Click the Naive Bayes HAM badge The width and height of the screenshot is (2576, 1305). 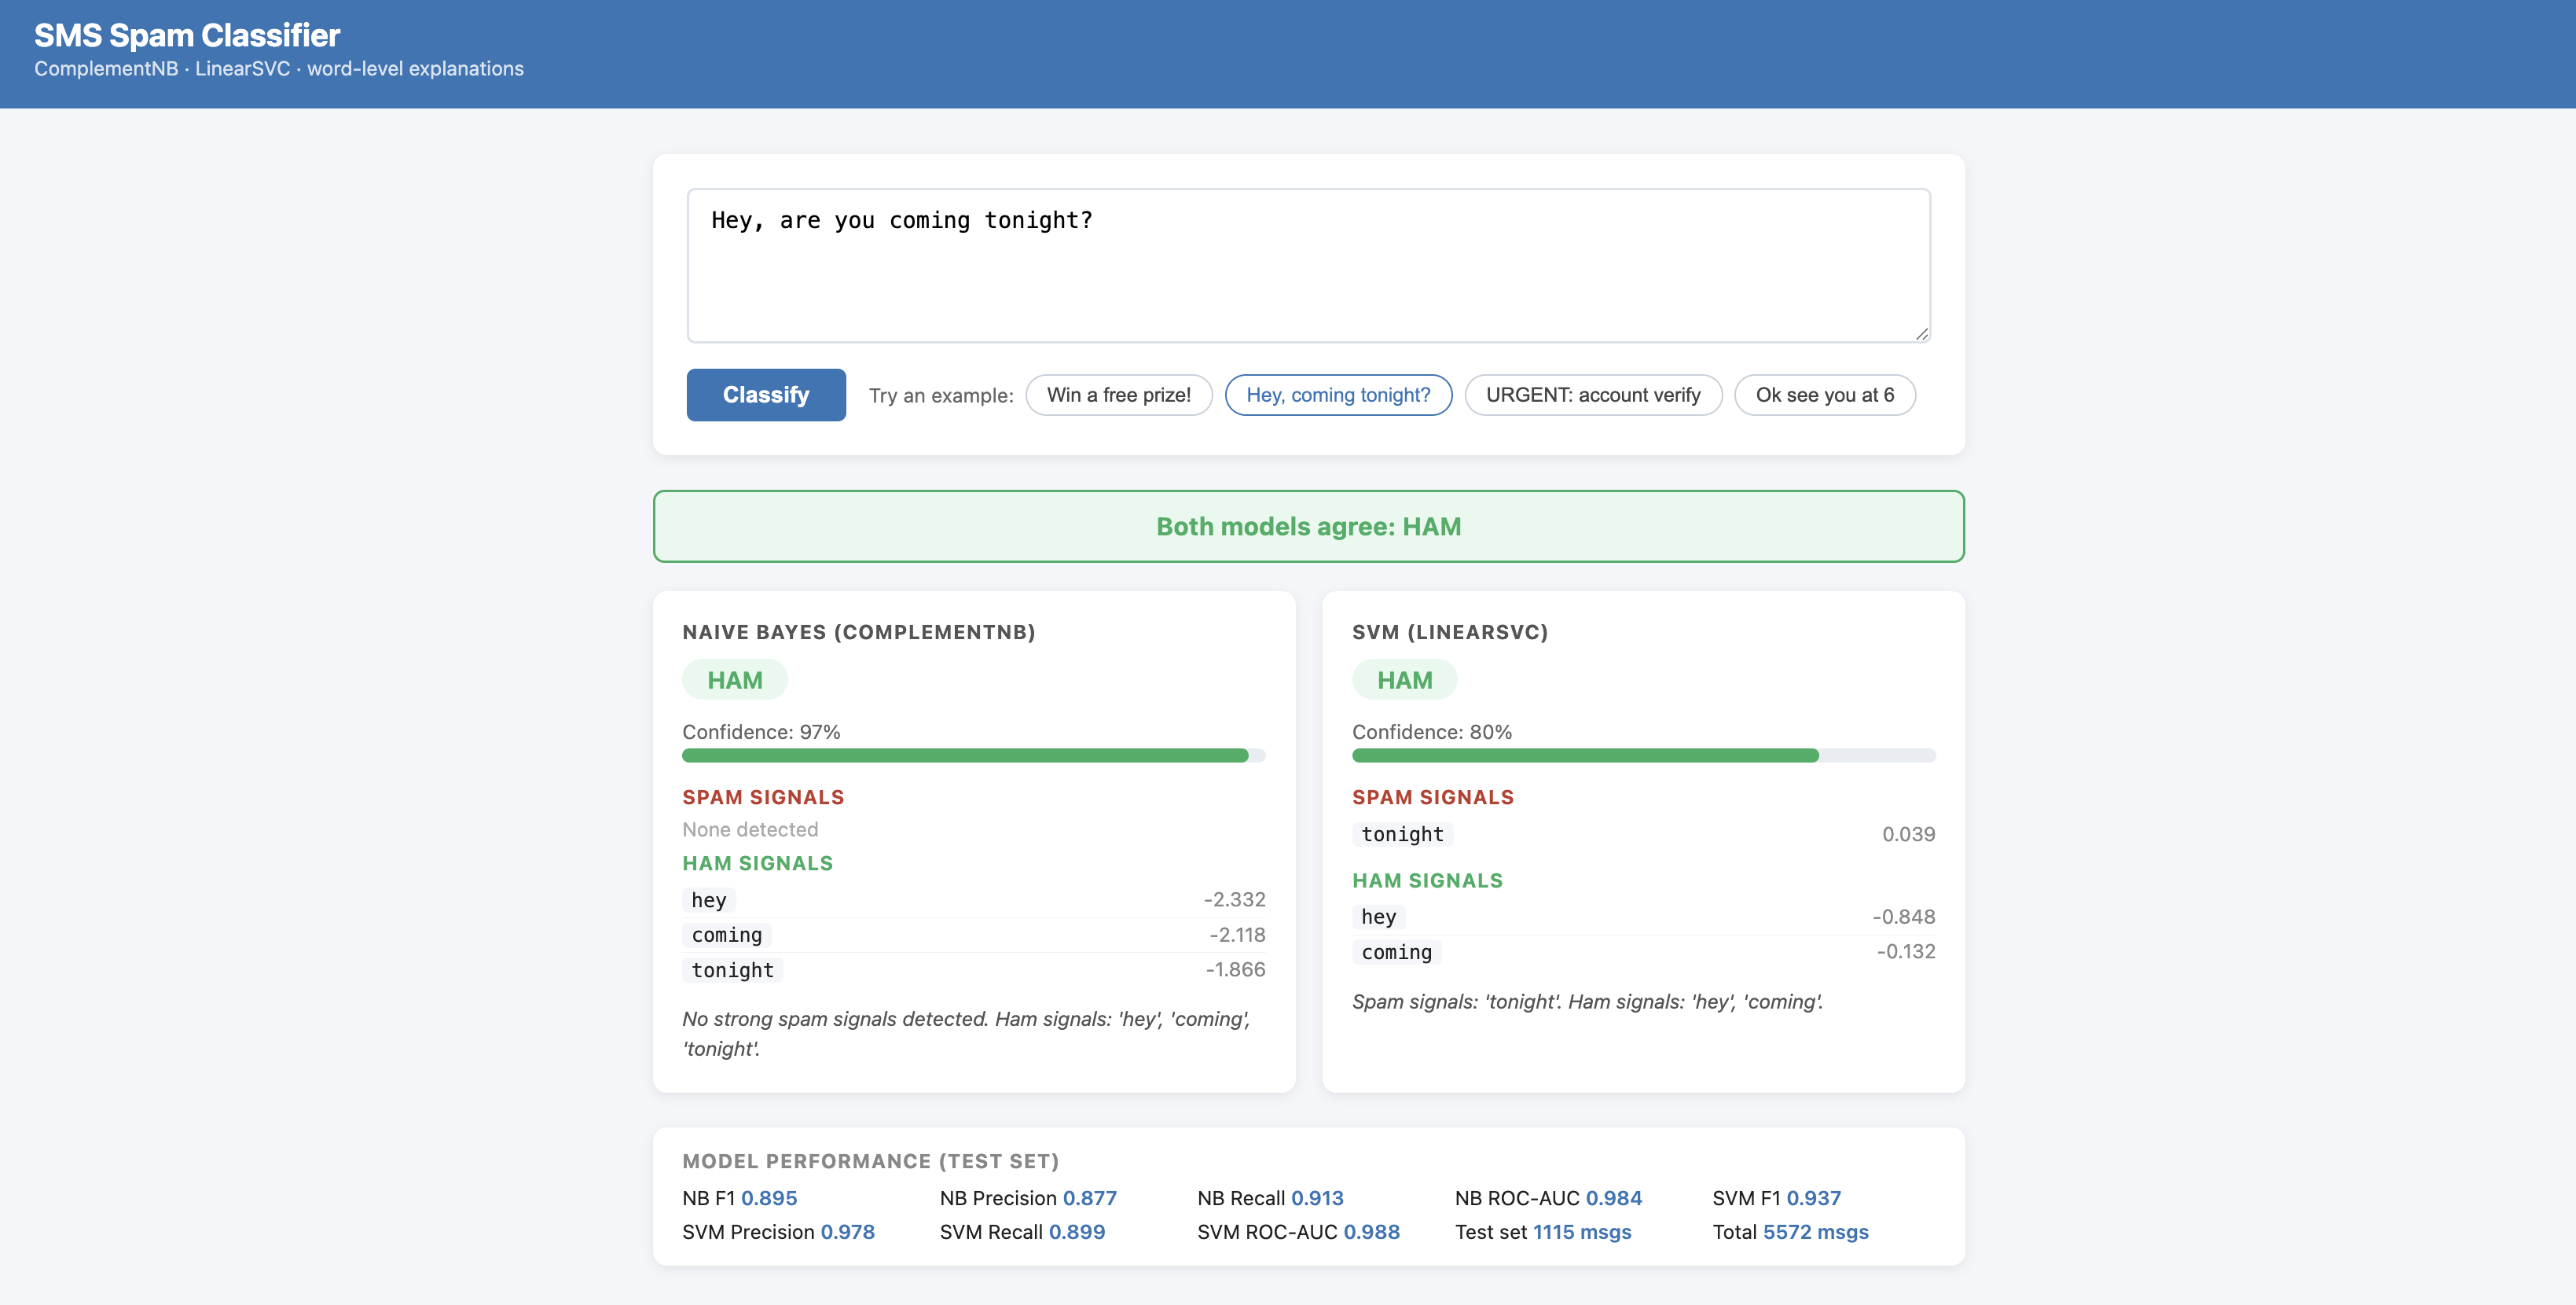point(735,680)
